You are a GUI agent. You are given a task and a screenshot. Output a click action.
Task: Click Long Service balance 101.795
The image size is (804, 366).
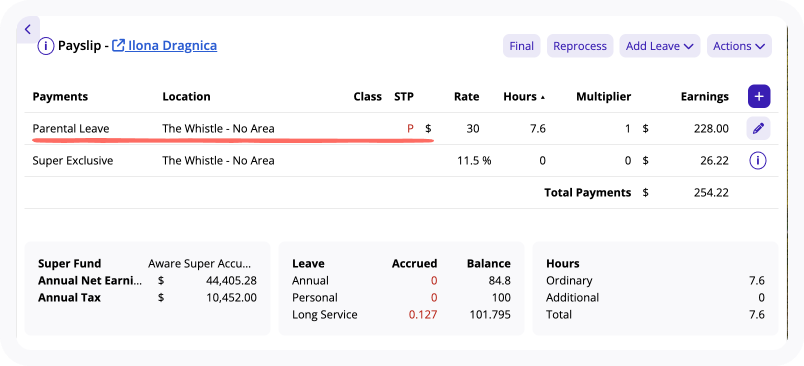(490, 315)
